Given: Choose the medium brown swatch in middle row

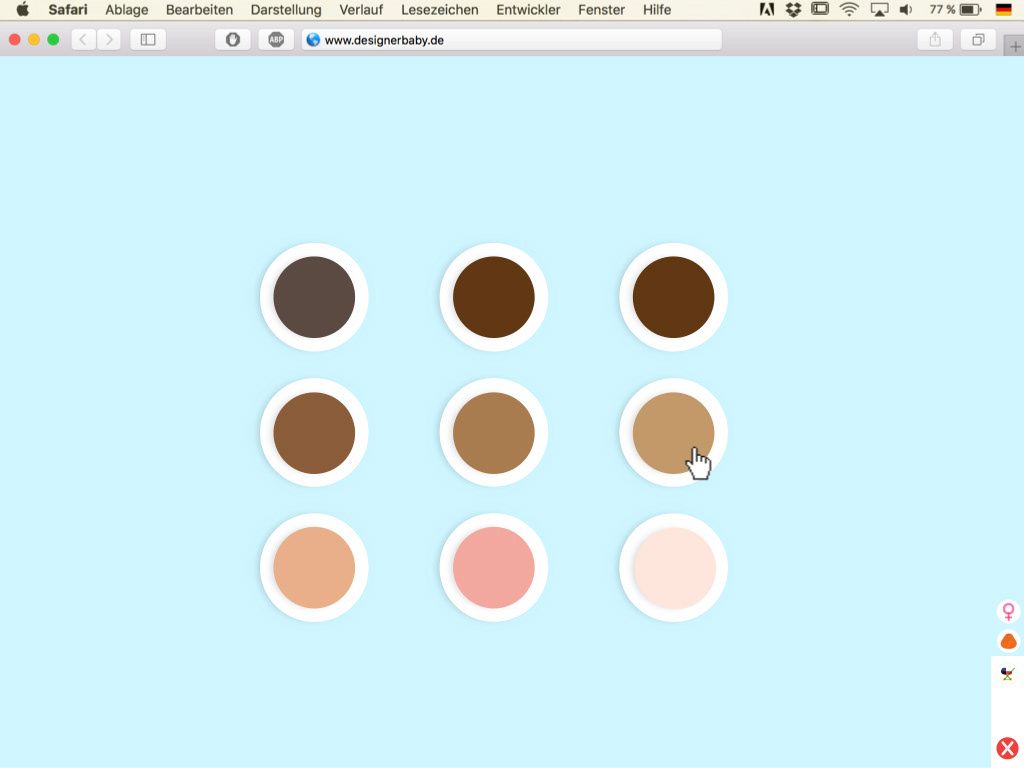Looking at the screenshot, I should click(314, 433).
